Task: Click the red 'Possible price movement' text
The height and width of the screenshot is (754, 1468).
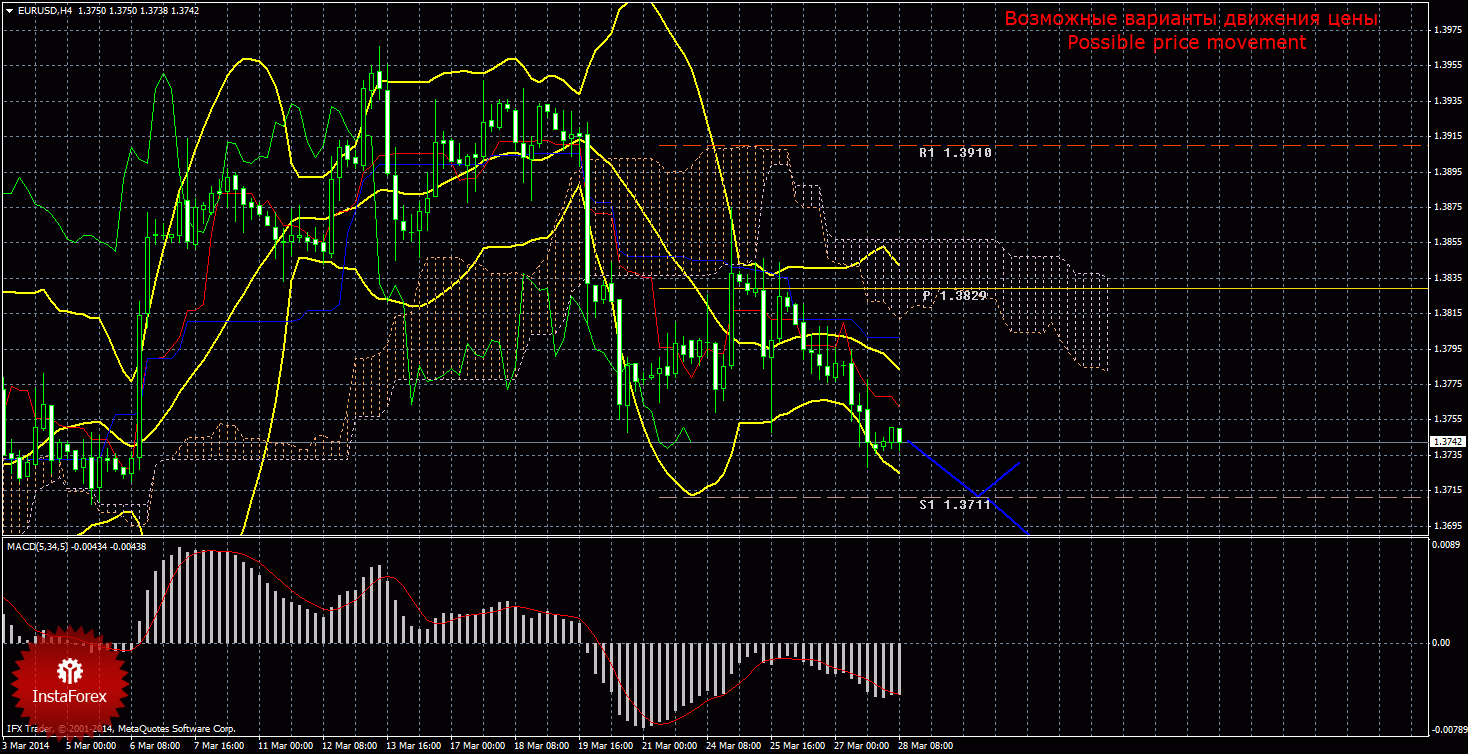Action: coord(1186,43)
